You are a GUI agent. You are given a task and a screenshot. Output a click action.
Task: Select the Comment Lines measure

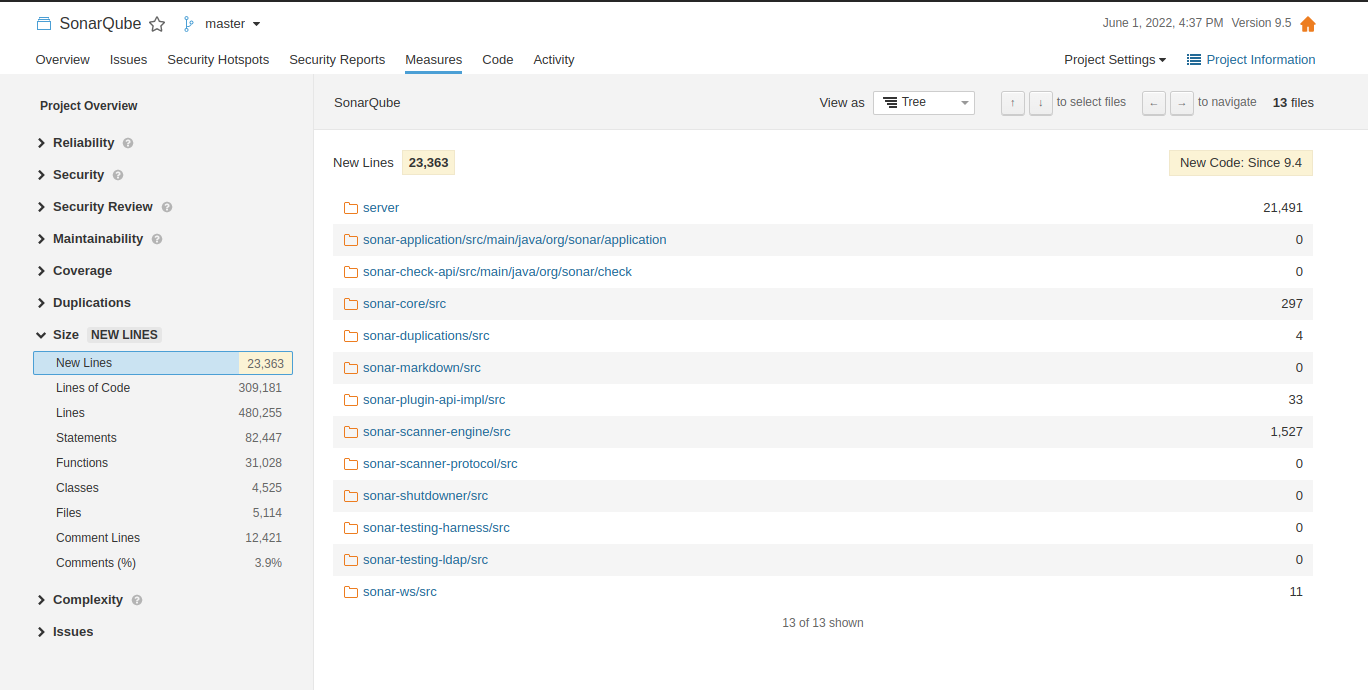(x=163, y=538)
